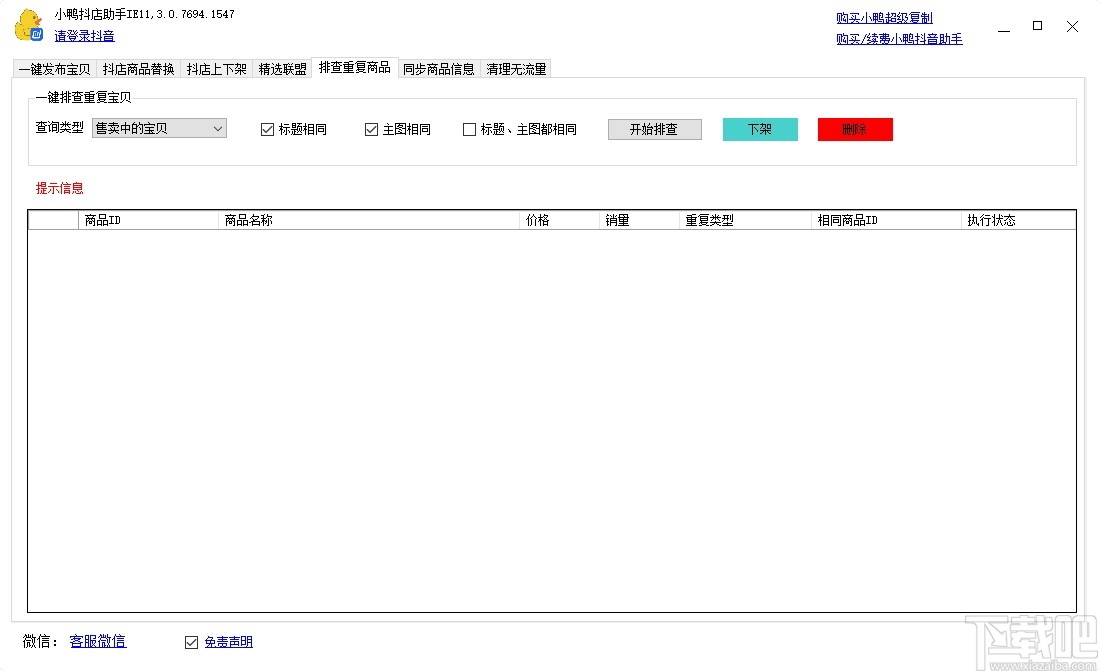
Task: Switch to the 同步商品信息 tab
Action: [x=438, y=69]
